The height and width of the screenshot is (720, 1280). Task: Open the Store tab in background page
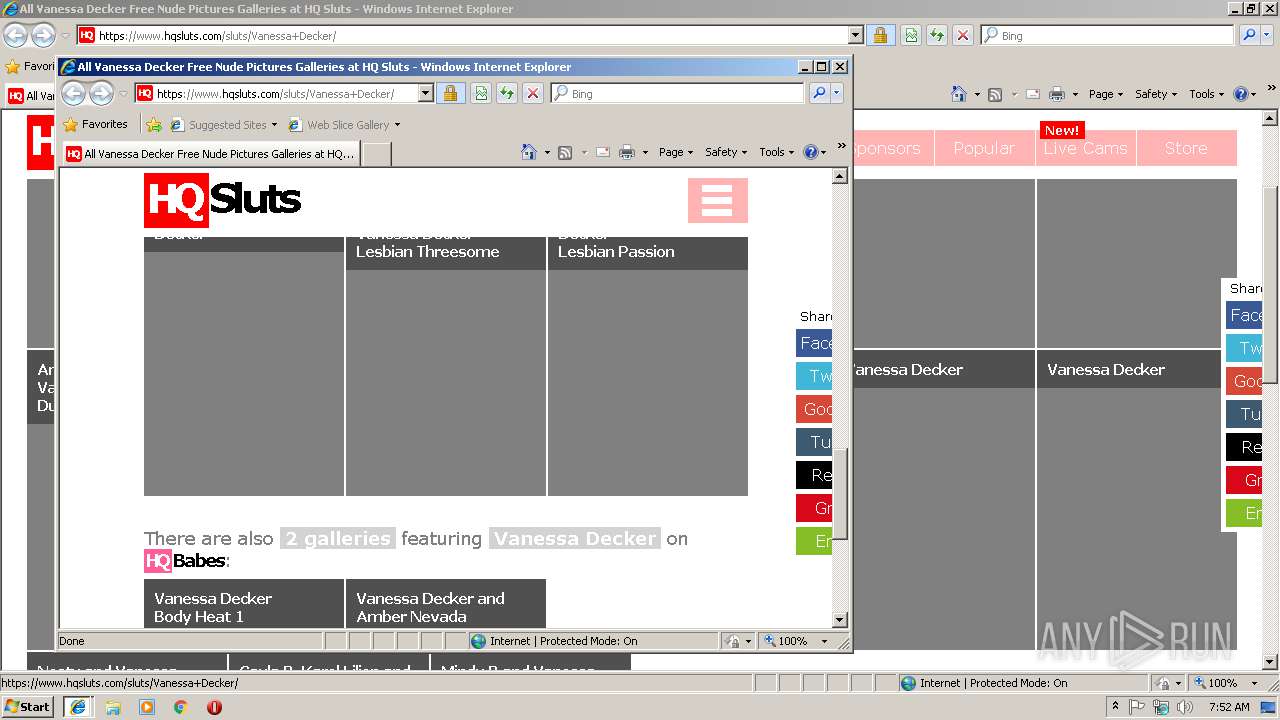(1186, 148)
